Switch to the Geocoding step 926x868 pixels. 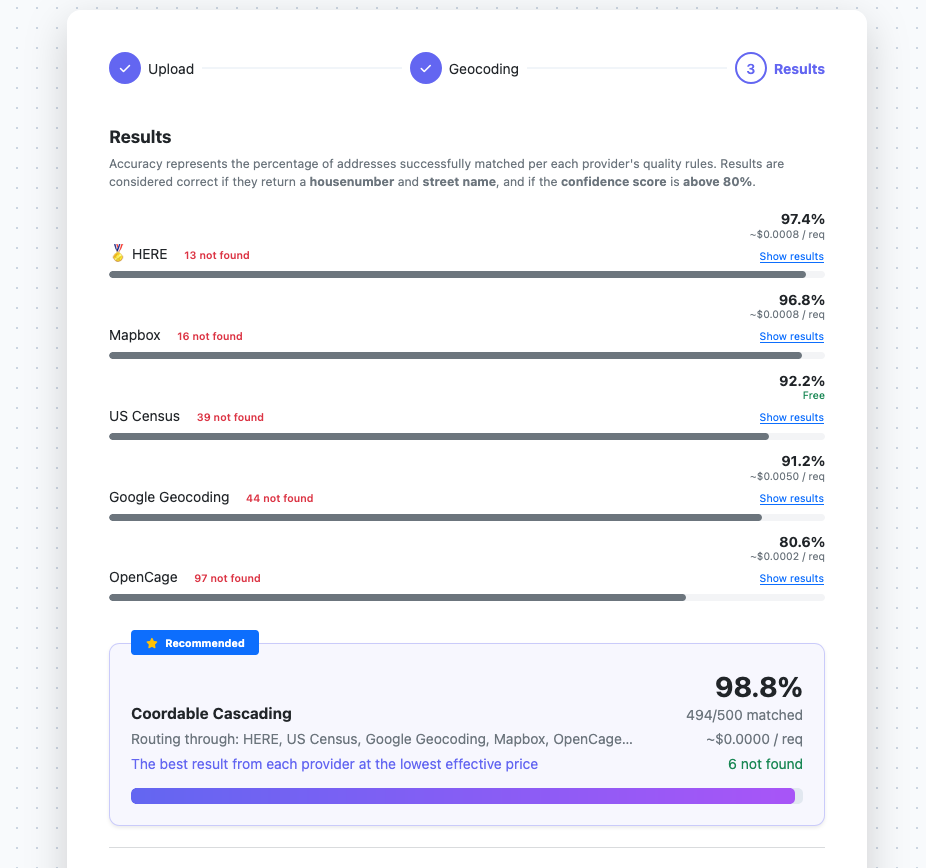click(484, 68)
